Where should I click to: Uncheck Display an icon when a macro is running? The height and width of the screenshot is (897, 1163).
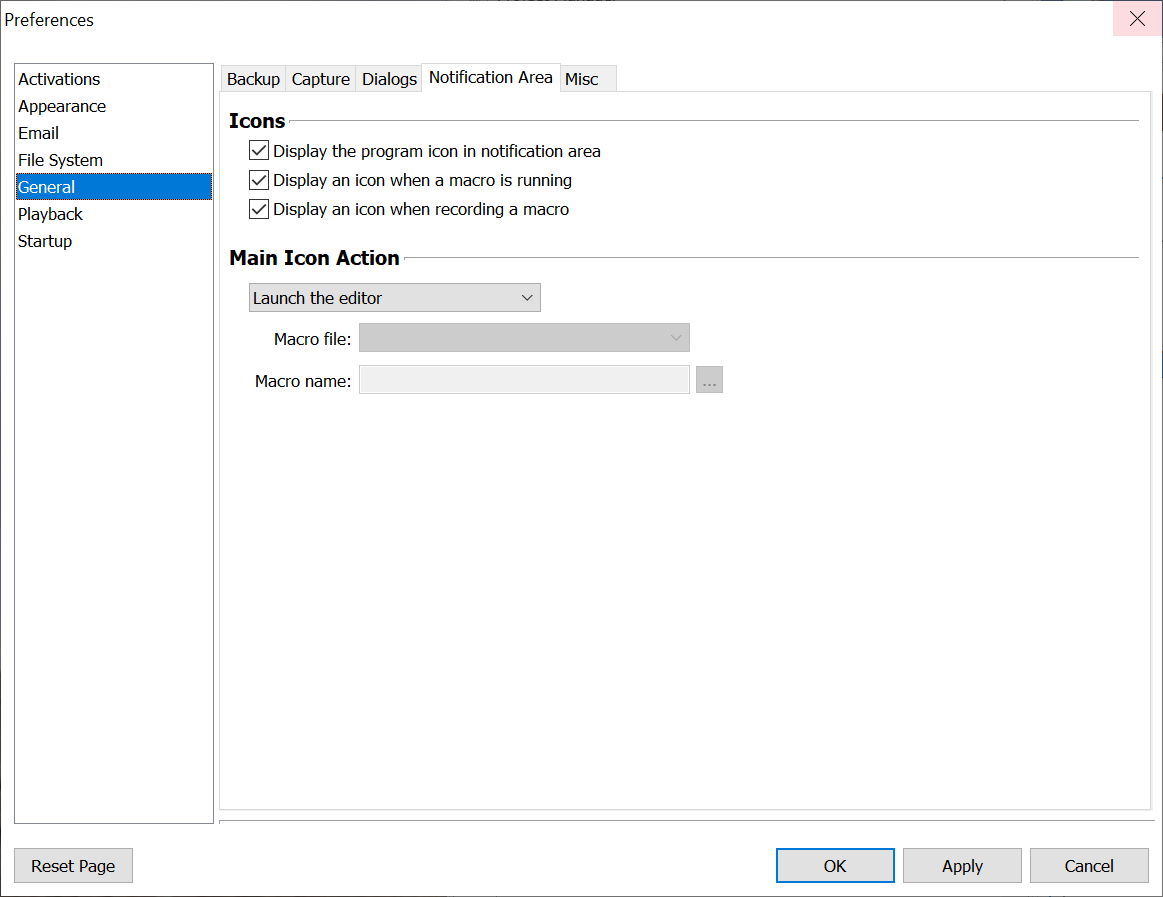pyautogui.click(x=259, y=180)
